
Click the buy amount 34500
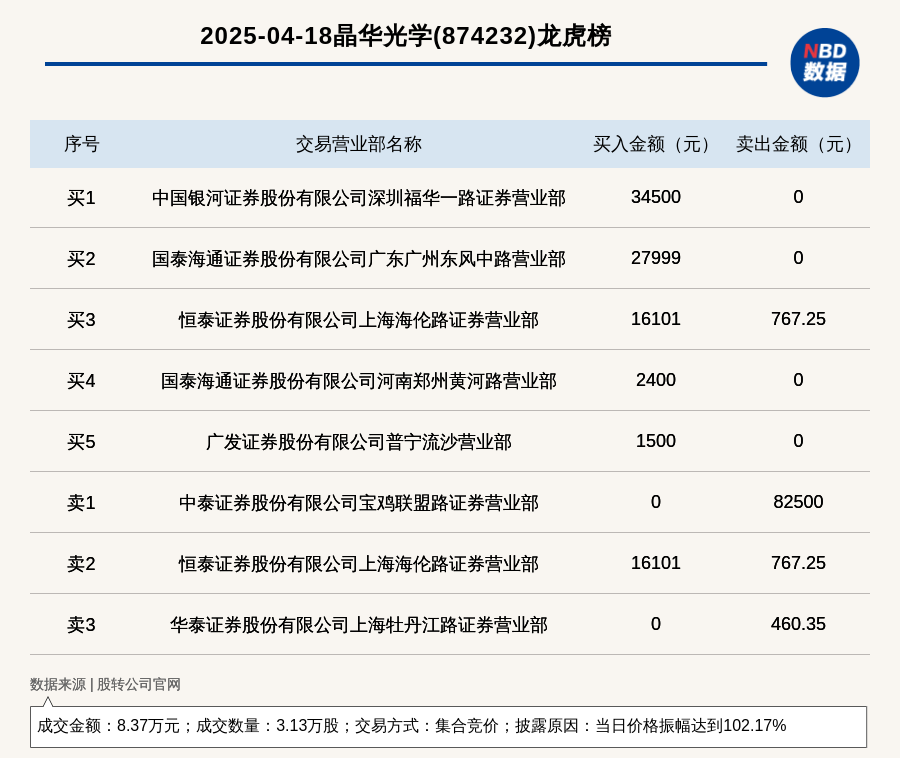coord(655,197)
